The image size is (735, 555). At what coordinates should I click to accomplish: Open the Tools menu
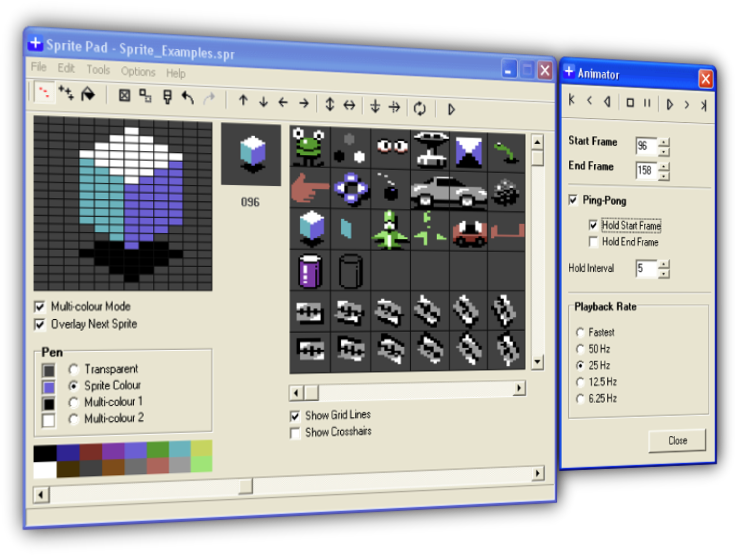point(98,70)
